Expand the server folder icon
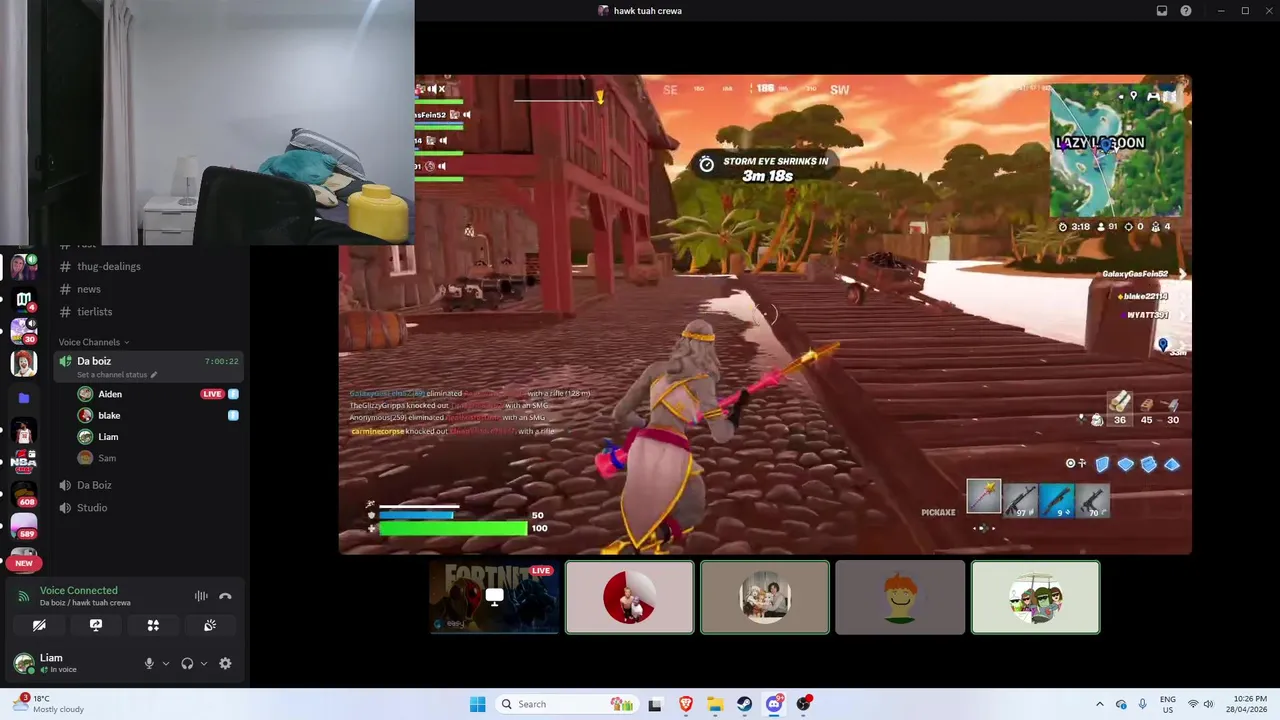 tap(24, 398)
